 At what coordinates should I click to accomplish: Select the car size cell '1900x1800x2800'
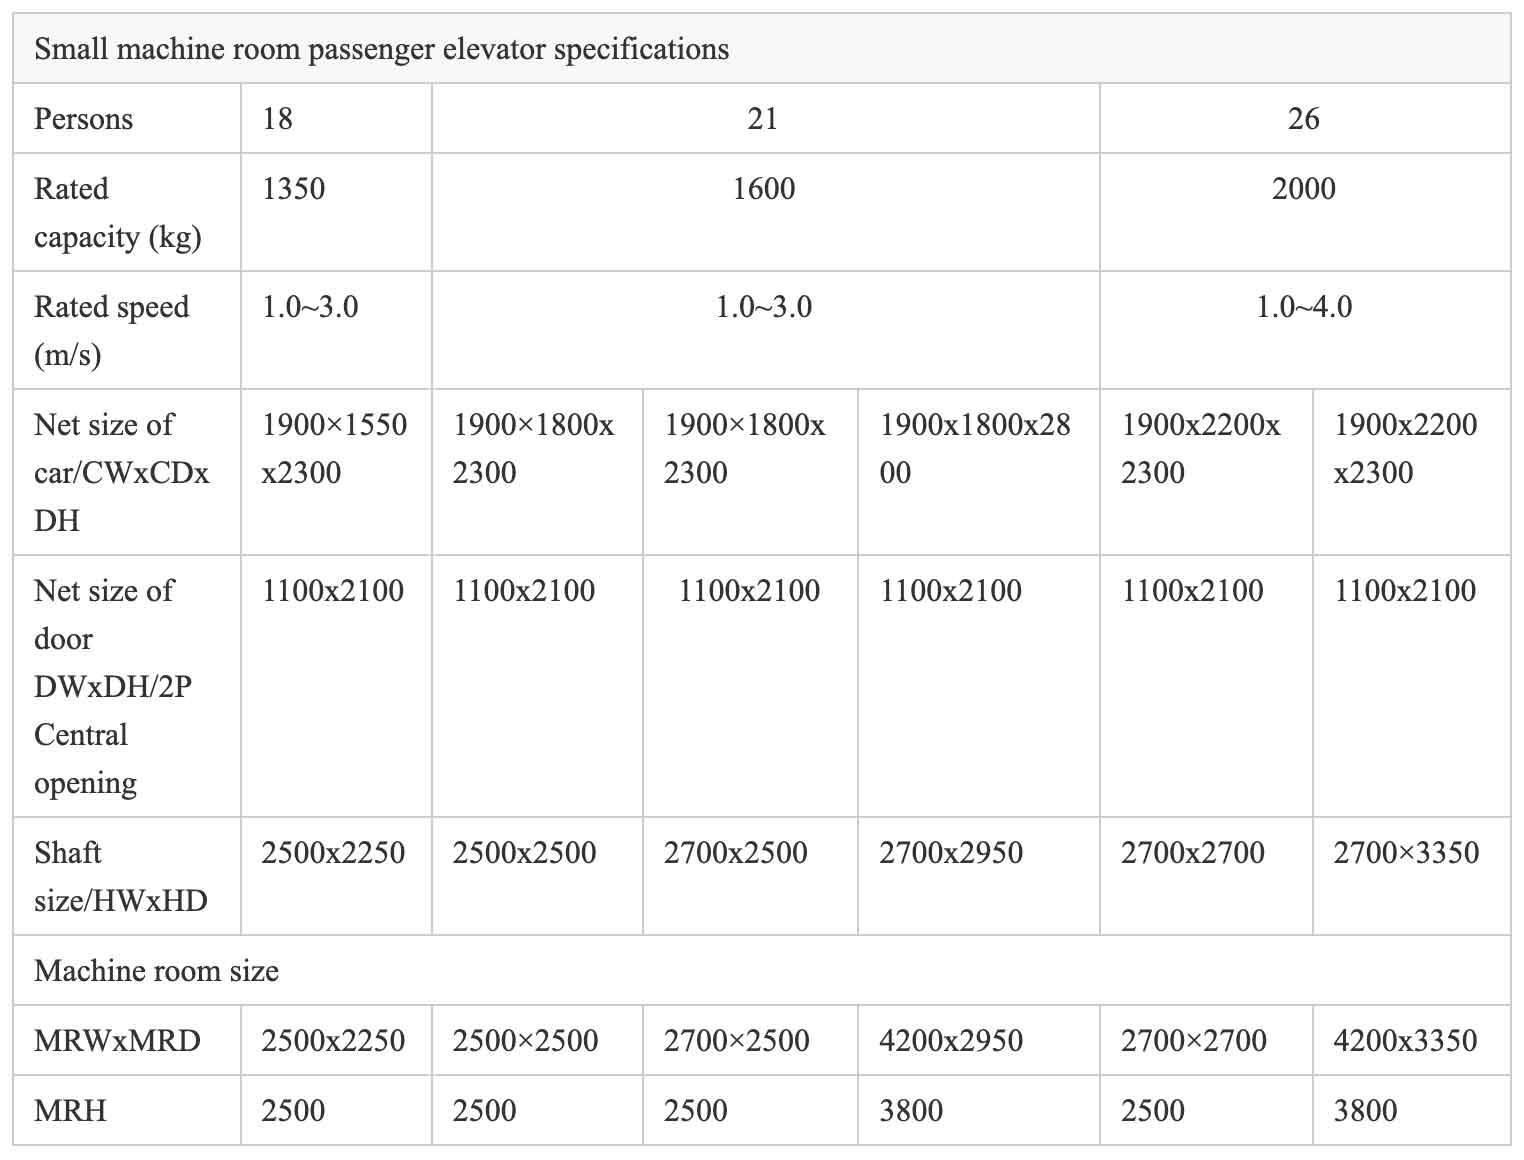(x=978, y=472)
